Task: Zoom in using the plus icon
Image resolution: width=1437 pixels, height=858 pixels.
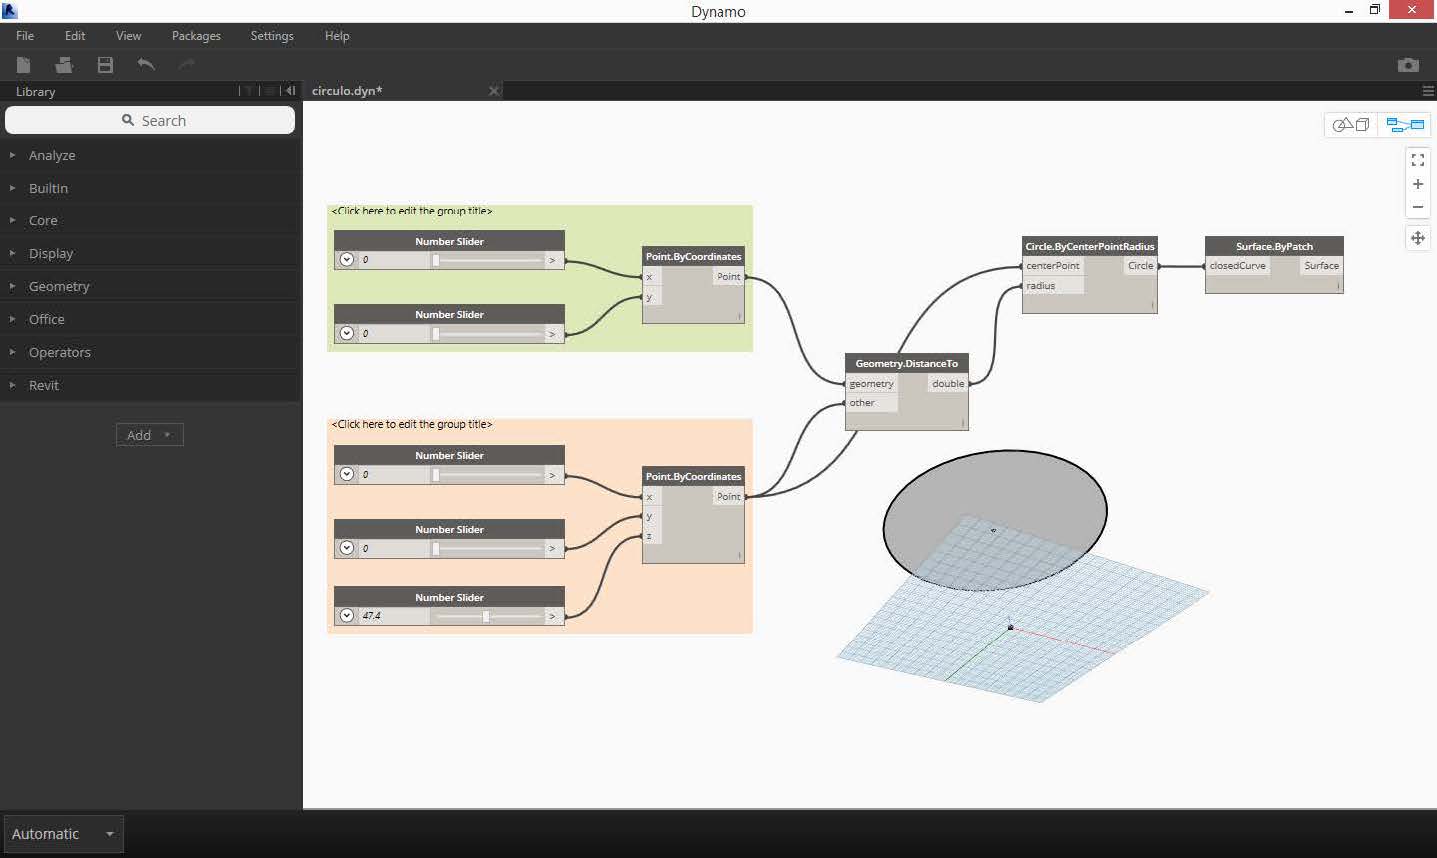Action: click(1417, 184)
